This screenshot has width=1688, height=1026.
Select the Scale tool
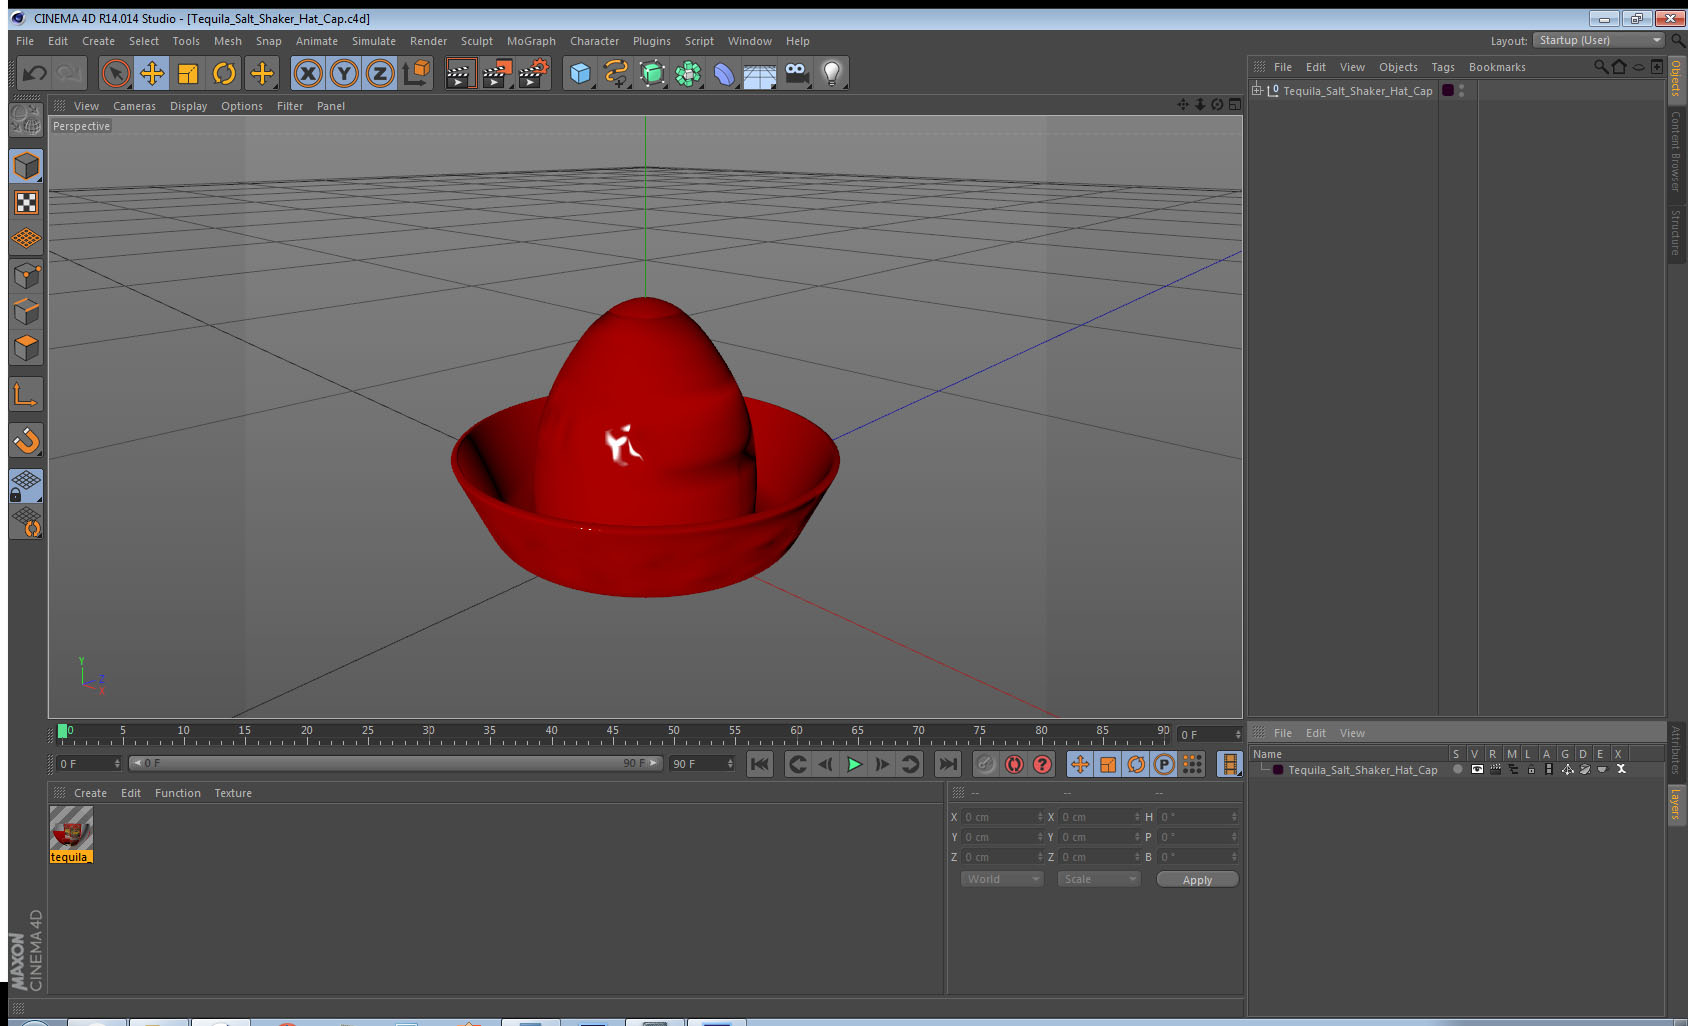[188, 73]
